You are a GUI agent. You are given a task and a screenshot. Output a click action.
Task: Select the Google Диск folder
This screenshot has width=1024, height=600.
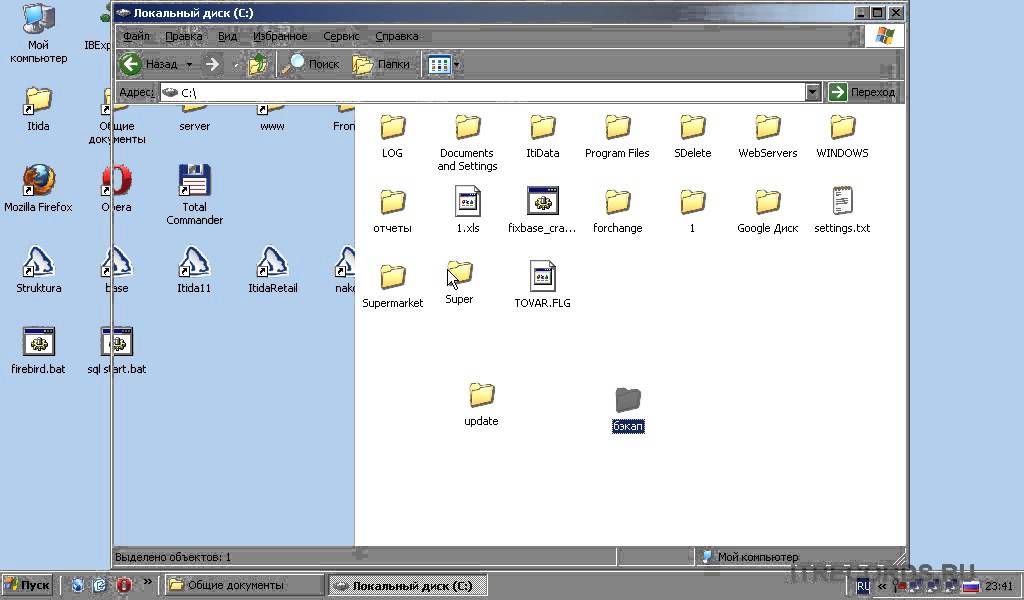click(767, 212)
